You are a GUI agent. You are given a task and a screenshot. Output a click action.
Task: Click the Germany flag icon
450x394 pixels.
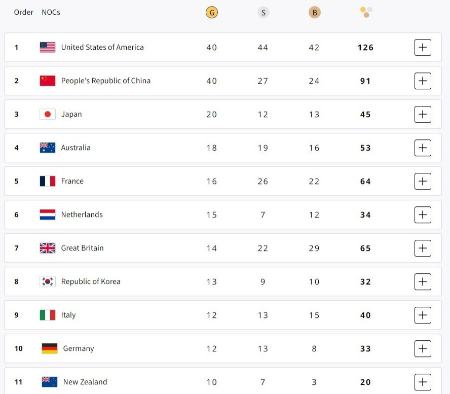[x=49, y=349]
